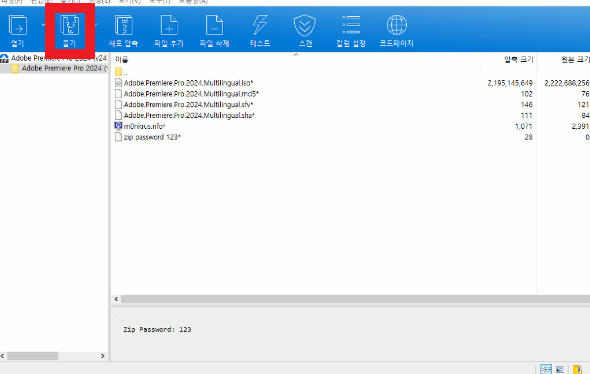This screenshot has width=590, height=374.
Task: Click the tree pane scrollbar right arrow
Action: (x=102, y=356)
